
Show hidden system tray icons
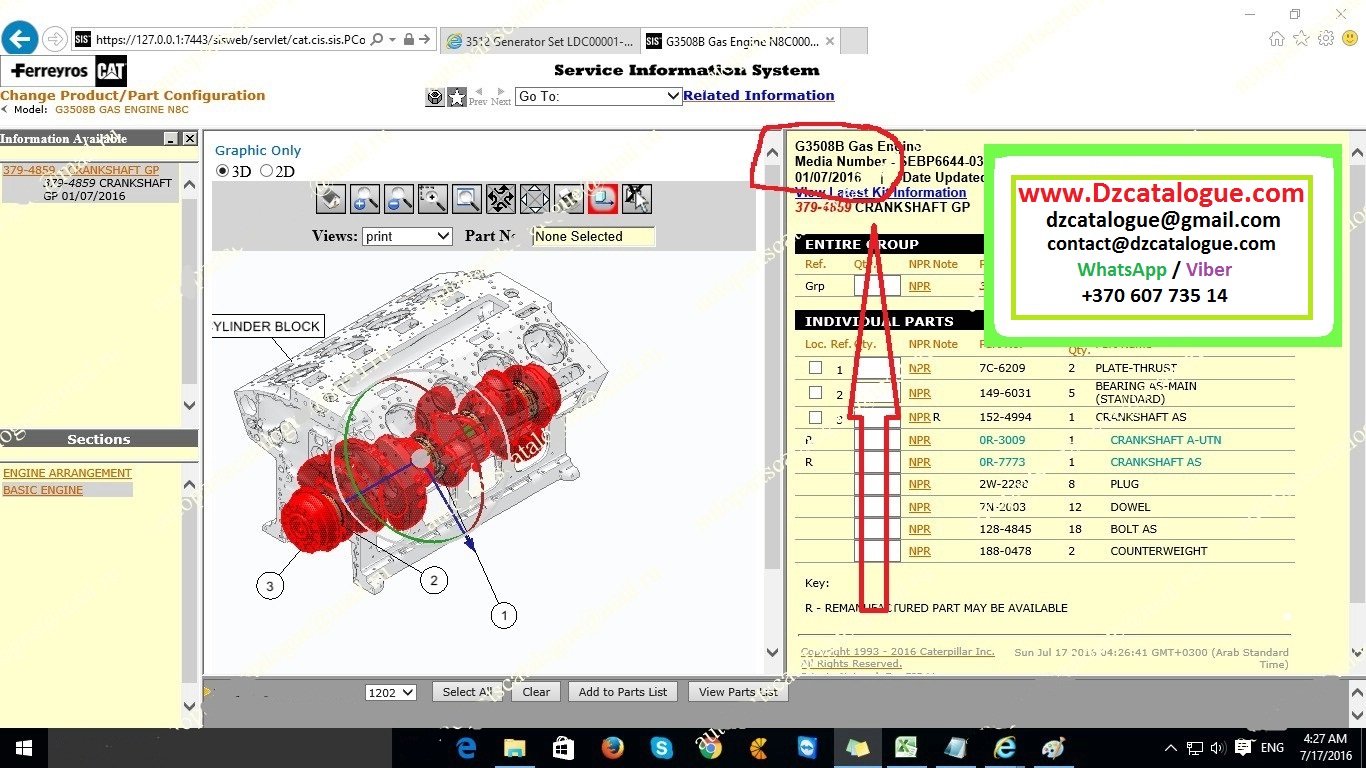click(x=1171, y=748)
